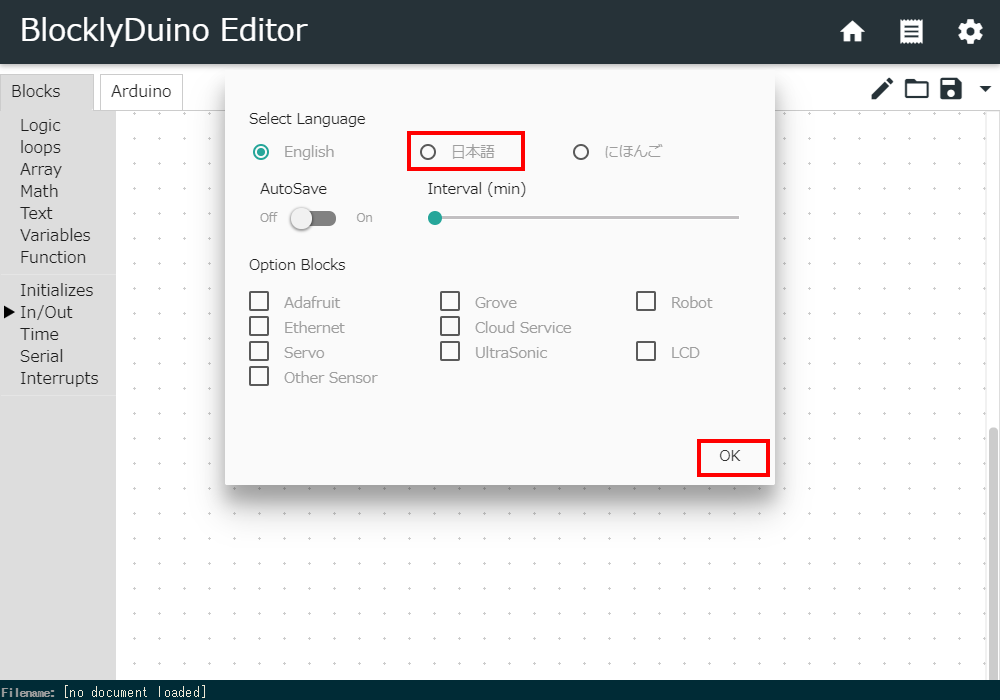Select the にほんご language option
The image size is (1000, 700).
581,152
